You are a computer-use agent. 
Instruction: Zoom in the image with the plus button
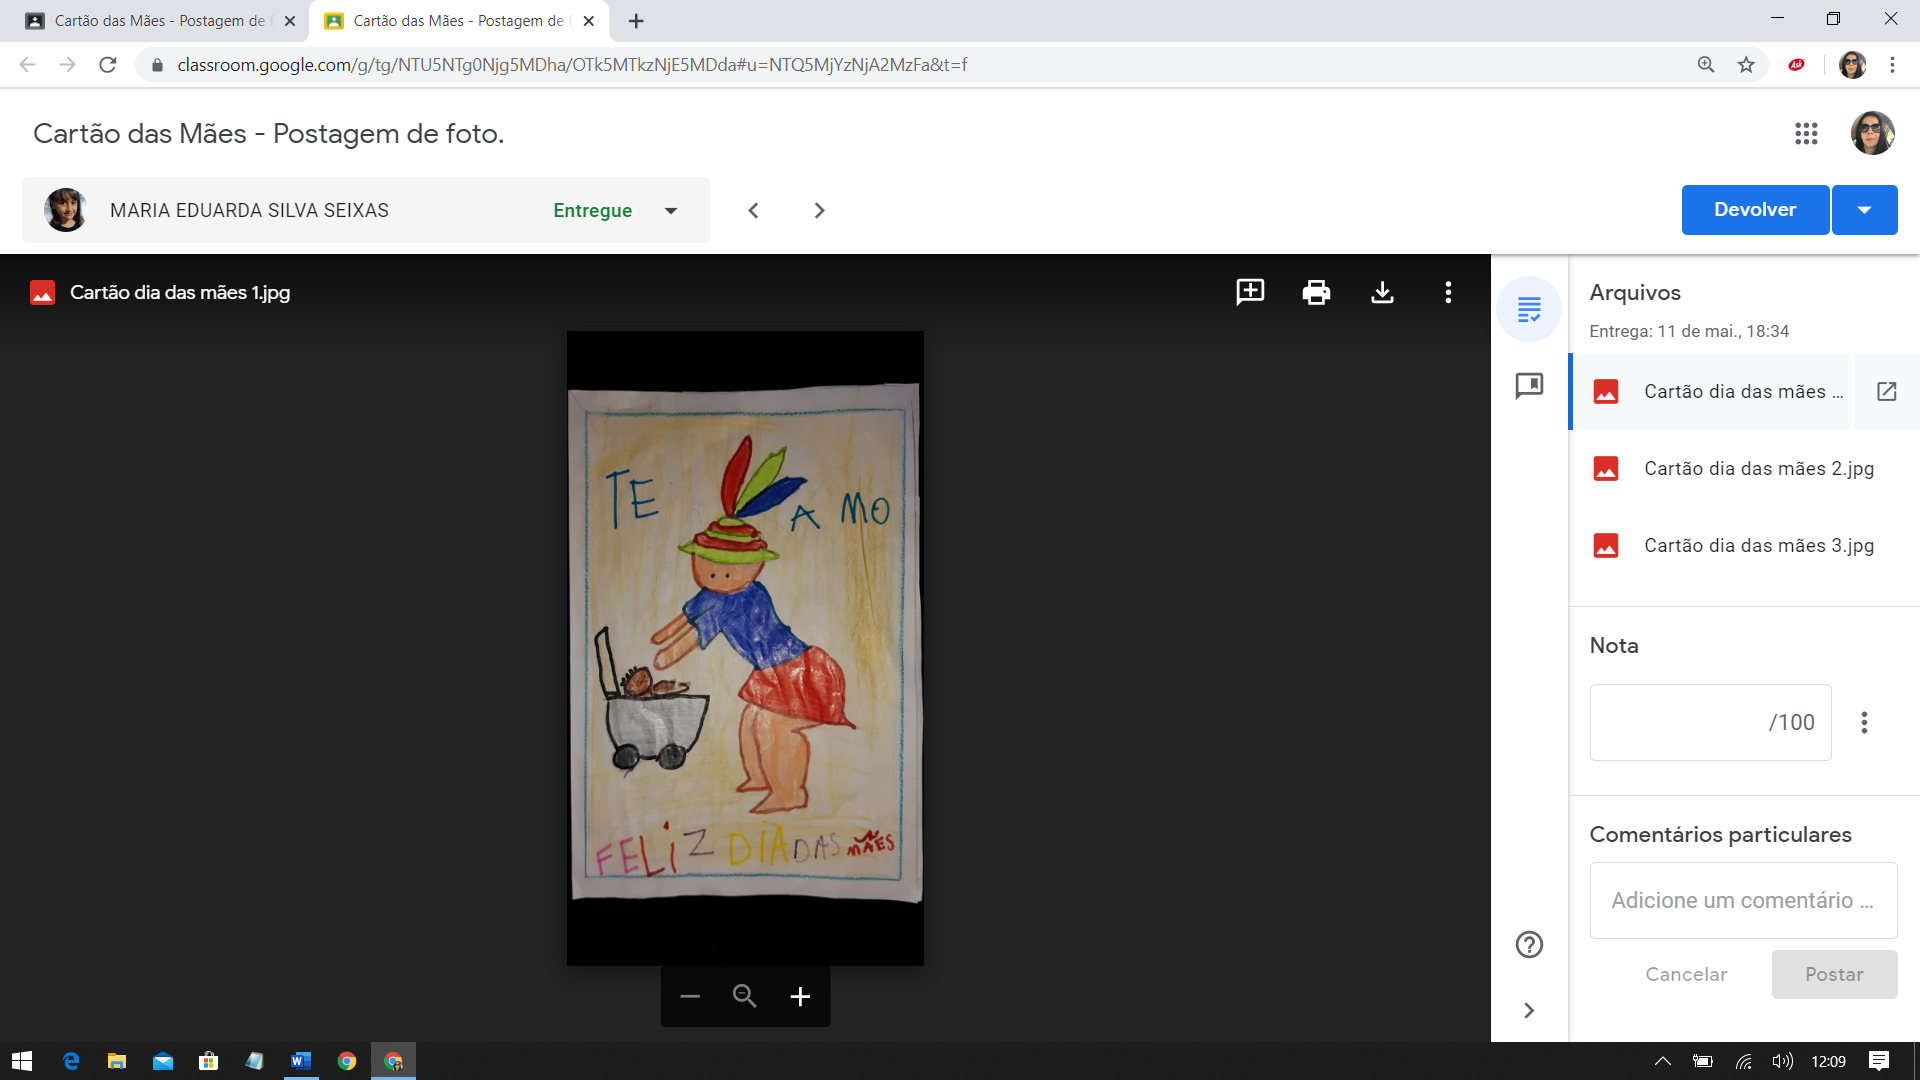pos(800,996)
